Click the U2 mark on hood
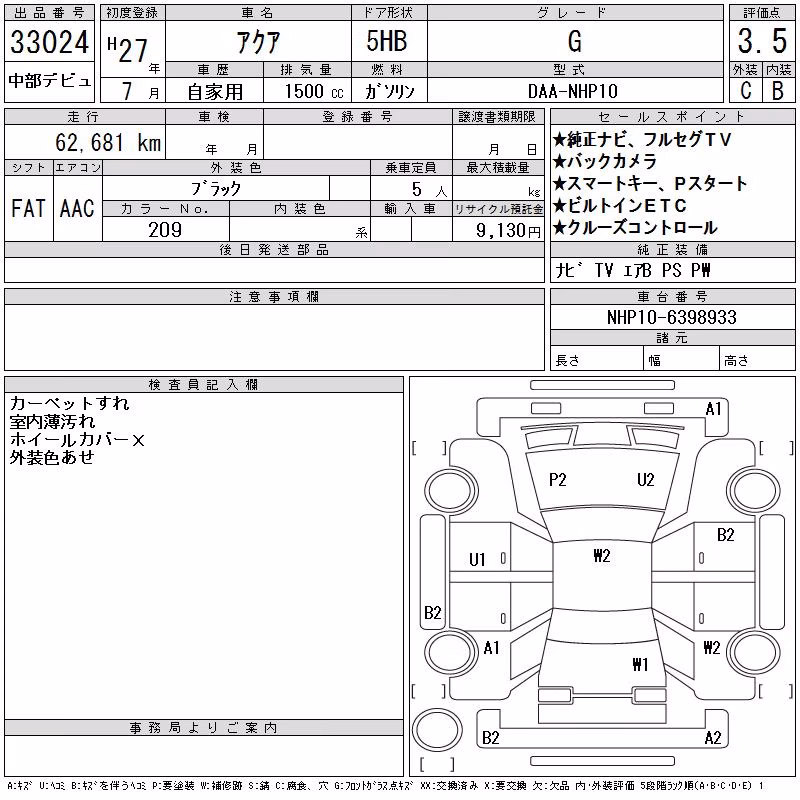This screenshot has height=800, width=800. click(x=645, y=480)
